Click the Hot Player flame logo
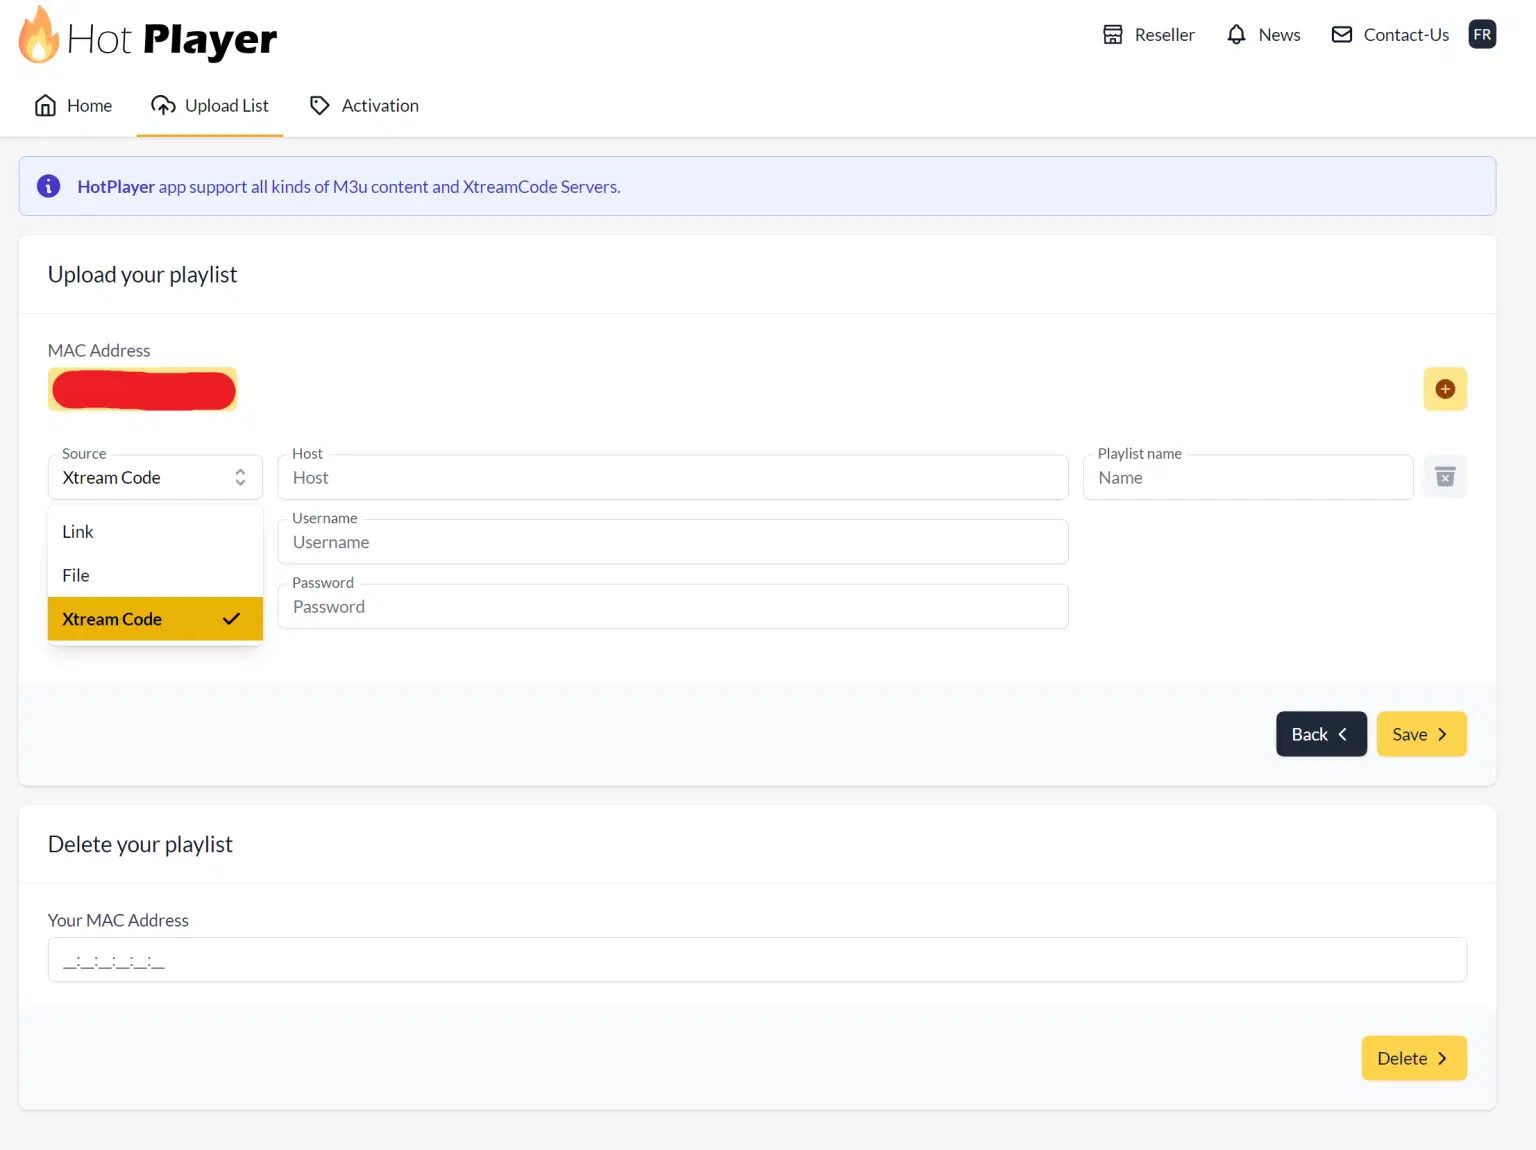The image size is (1536, 1150). point(40,36)
